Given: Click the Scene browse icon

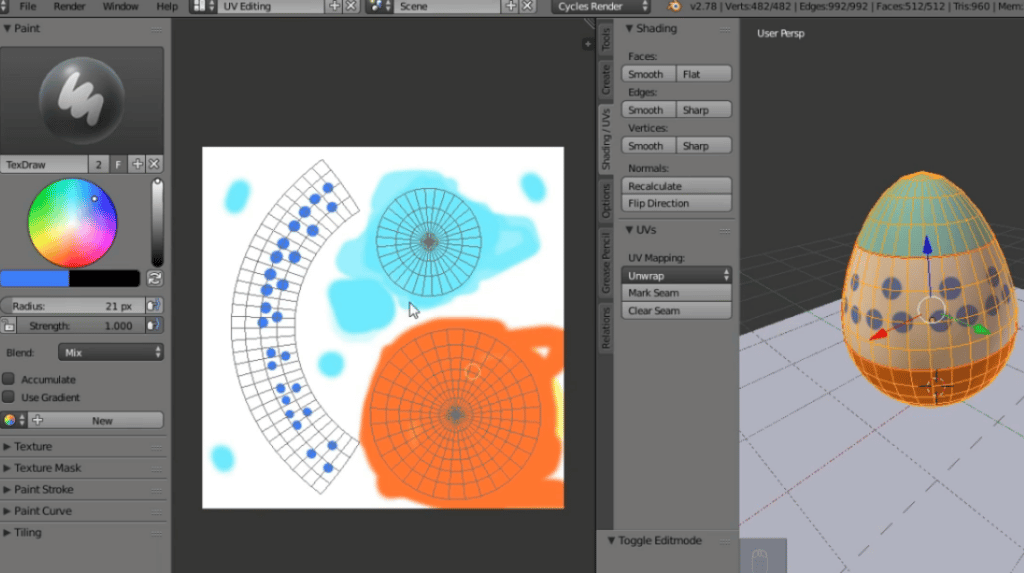Looking at the screenshot, I should (379, 7).
